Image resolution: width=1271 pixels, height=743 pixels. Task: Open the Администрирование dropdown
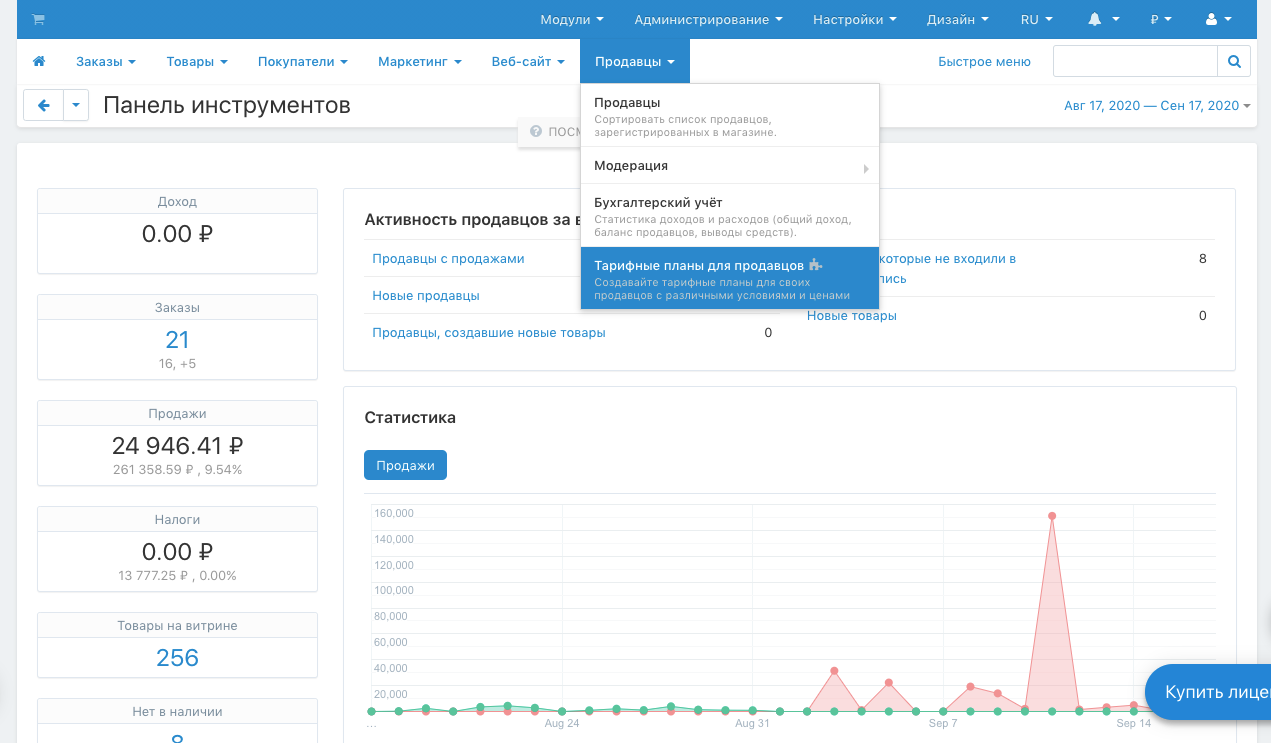click(708, 19)
